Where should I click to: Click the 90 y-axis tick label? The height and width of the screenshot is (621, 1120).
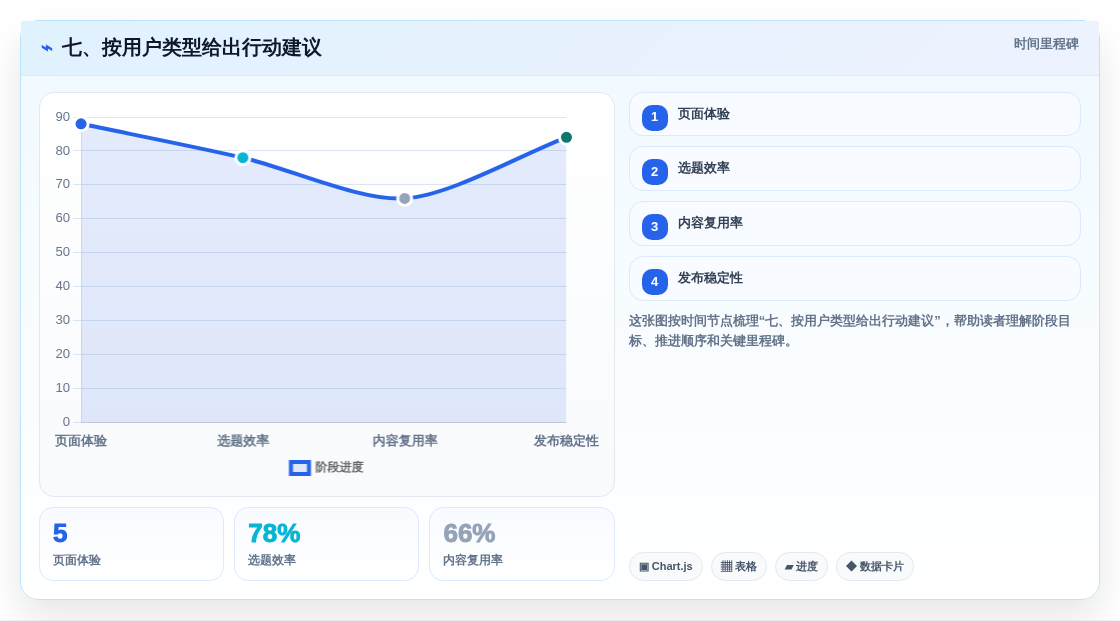point(63,117)
